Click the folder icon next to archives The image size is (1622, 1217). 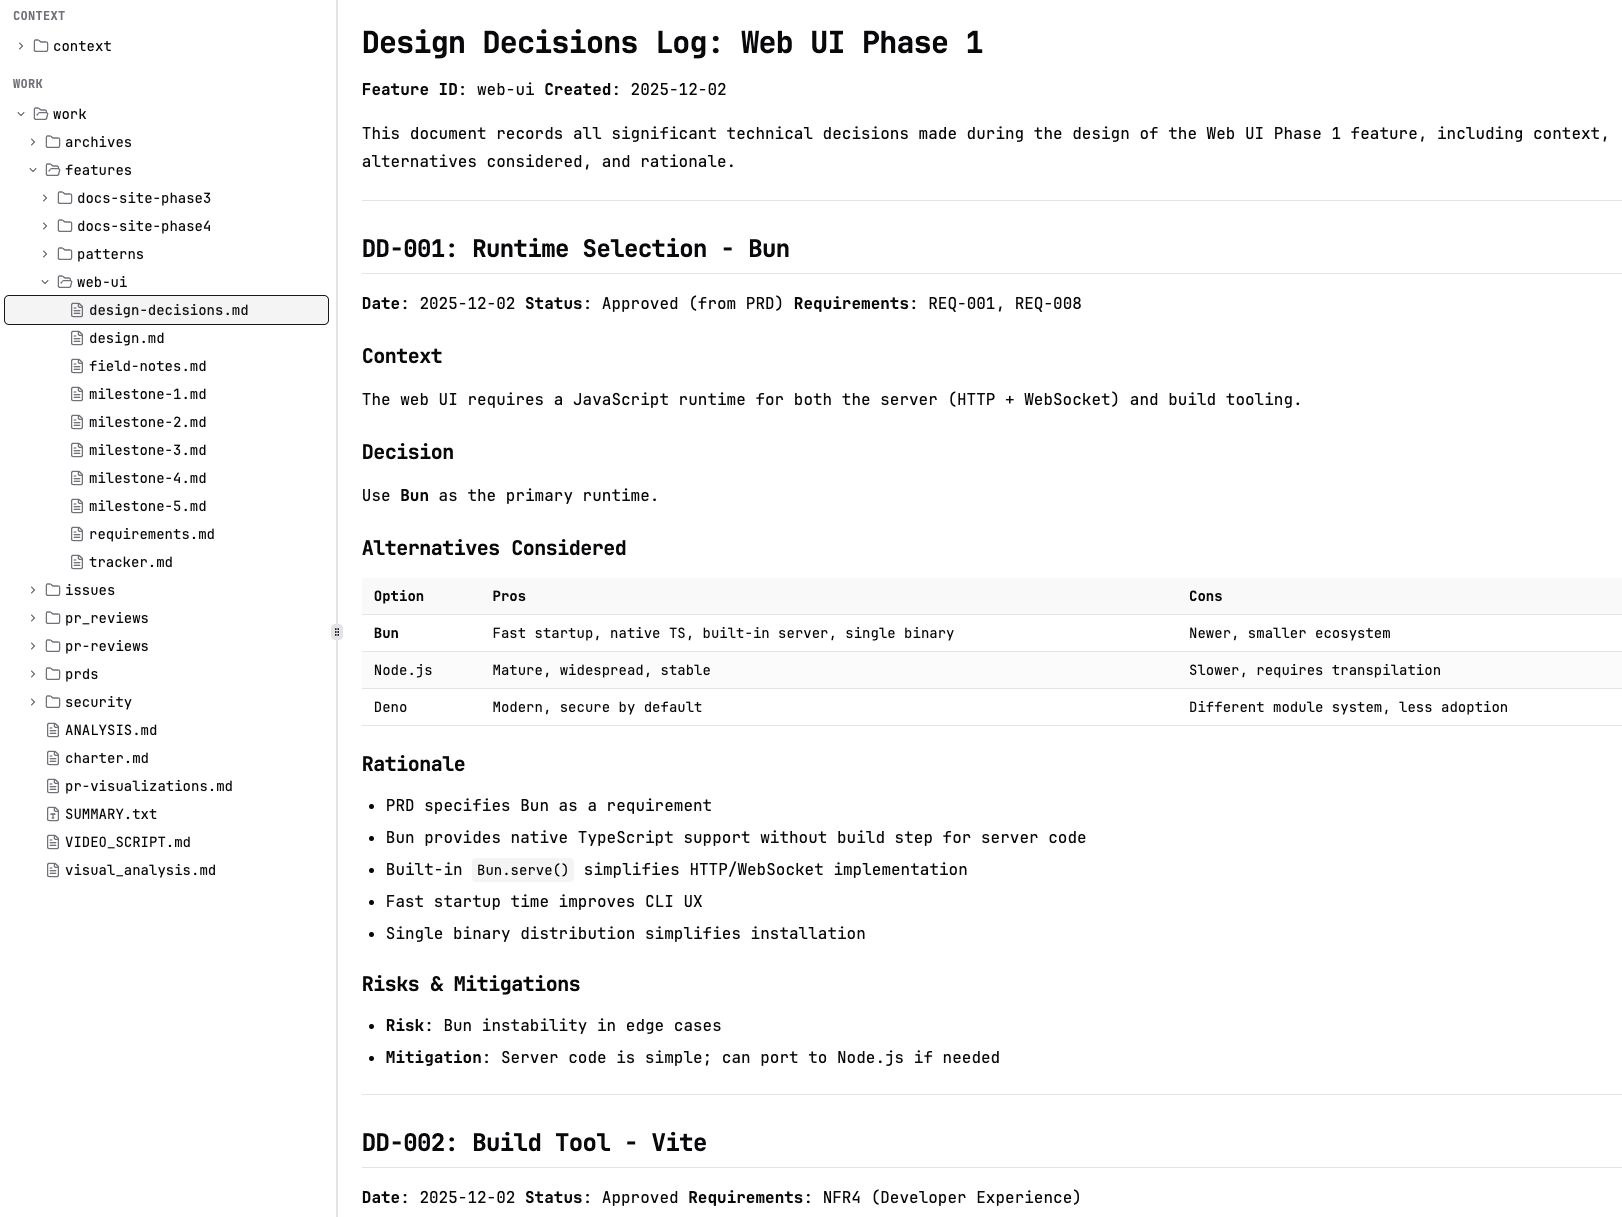pos(51,142)
